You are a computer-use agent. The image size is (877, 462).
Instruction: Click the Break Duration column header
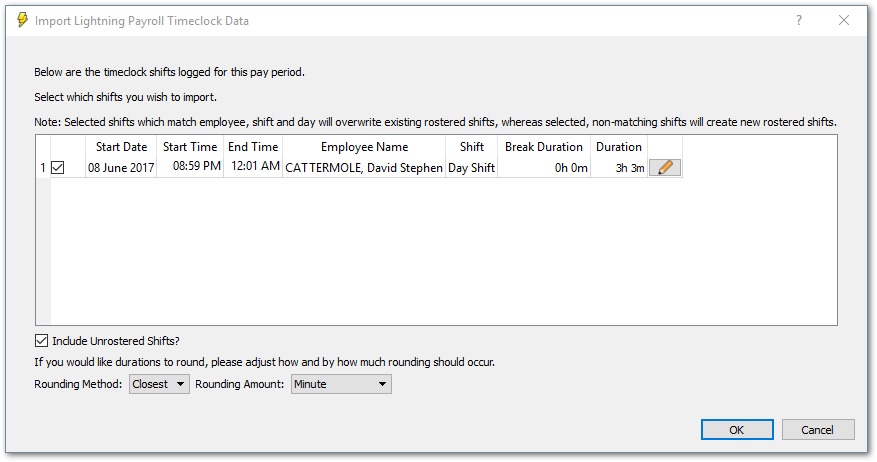point(544,147)
